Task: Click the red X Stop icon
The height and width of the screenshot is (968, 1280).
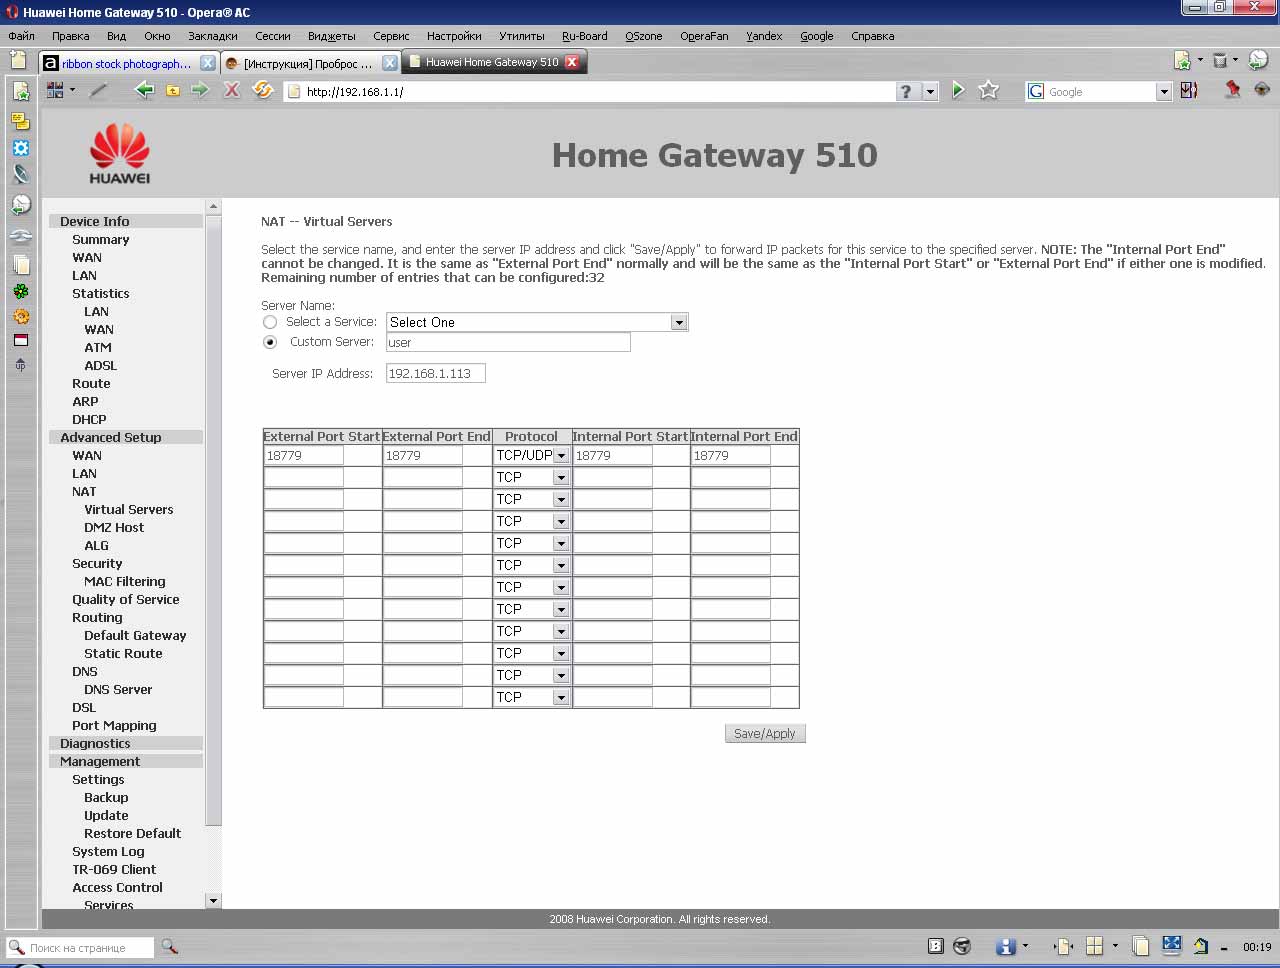Action: tap(231, 91)
